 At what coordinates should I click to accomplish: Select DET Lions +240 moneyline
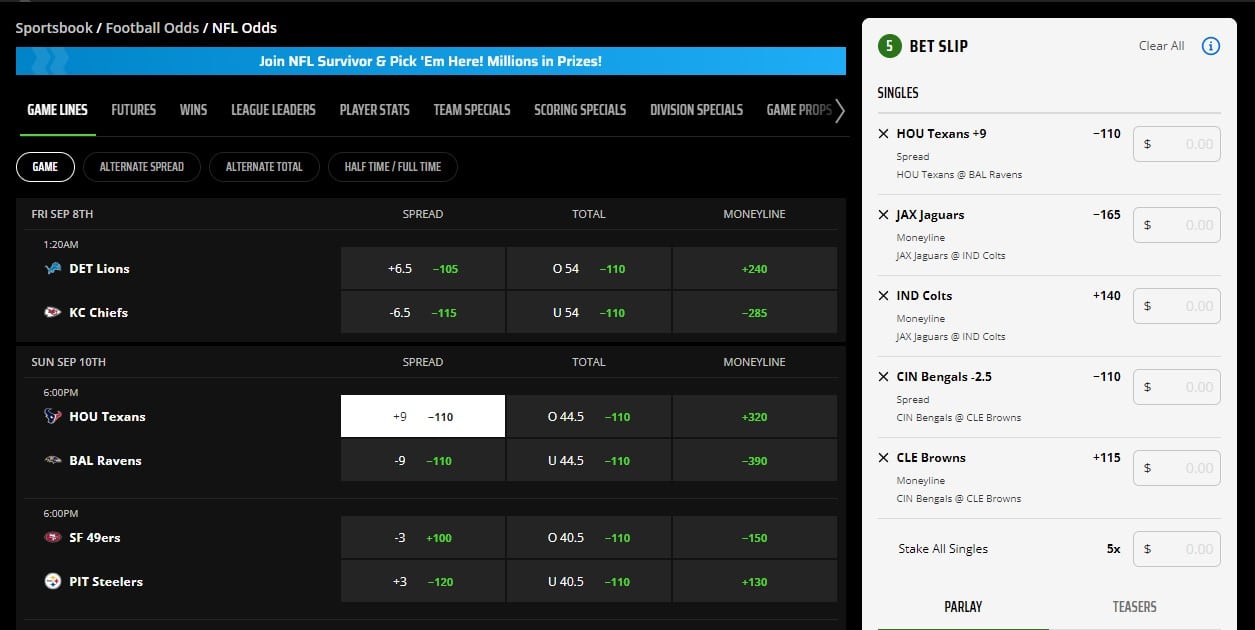(755, 268)
